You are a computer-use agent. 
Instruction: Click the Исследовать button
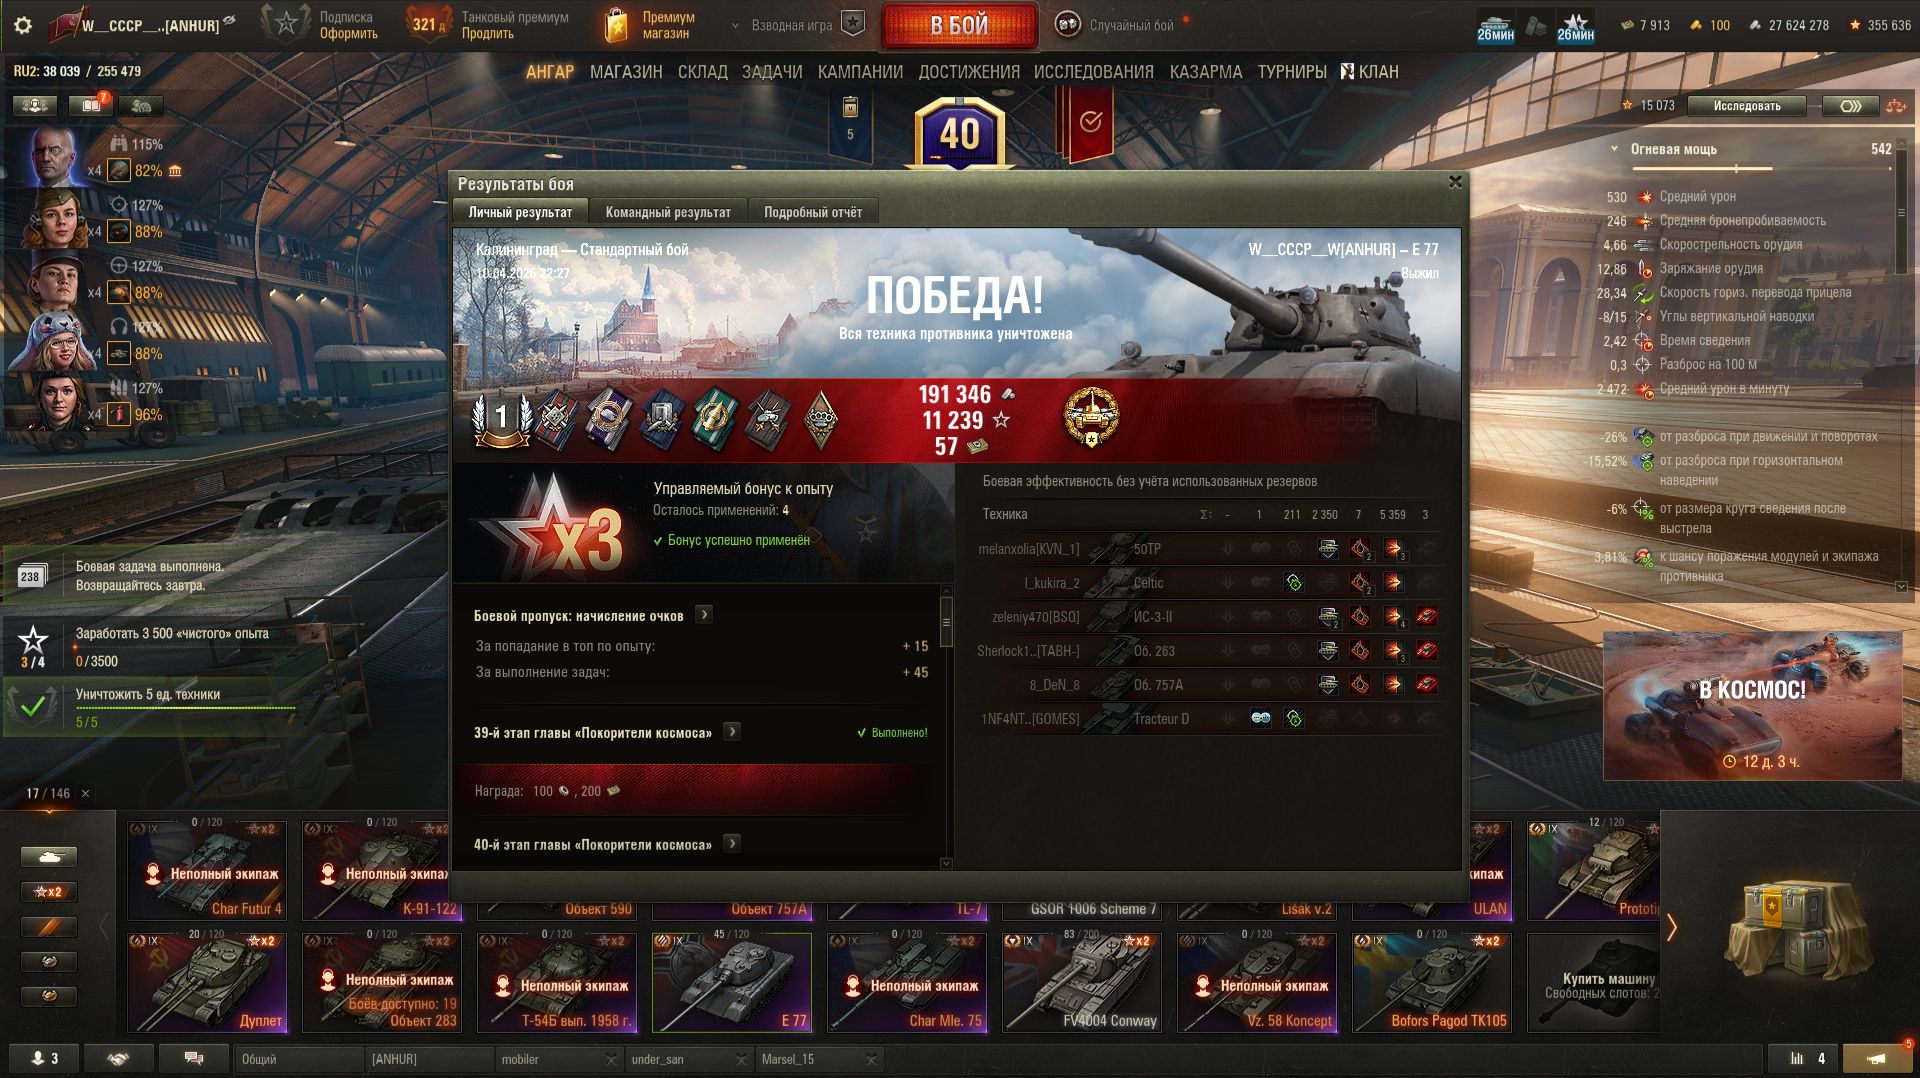[1747, 106]
